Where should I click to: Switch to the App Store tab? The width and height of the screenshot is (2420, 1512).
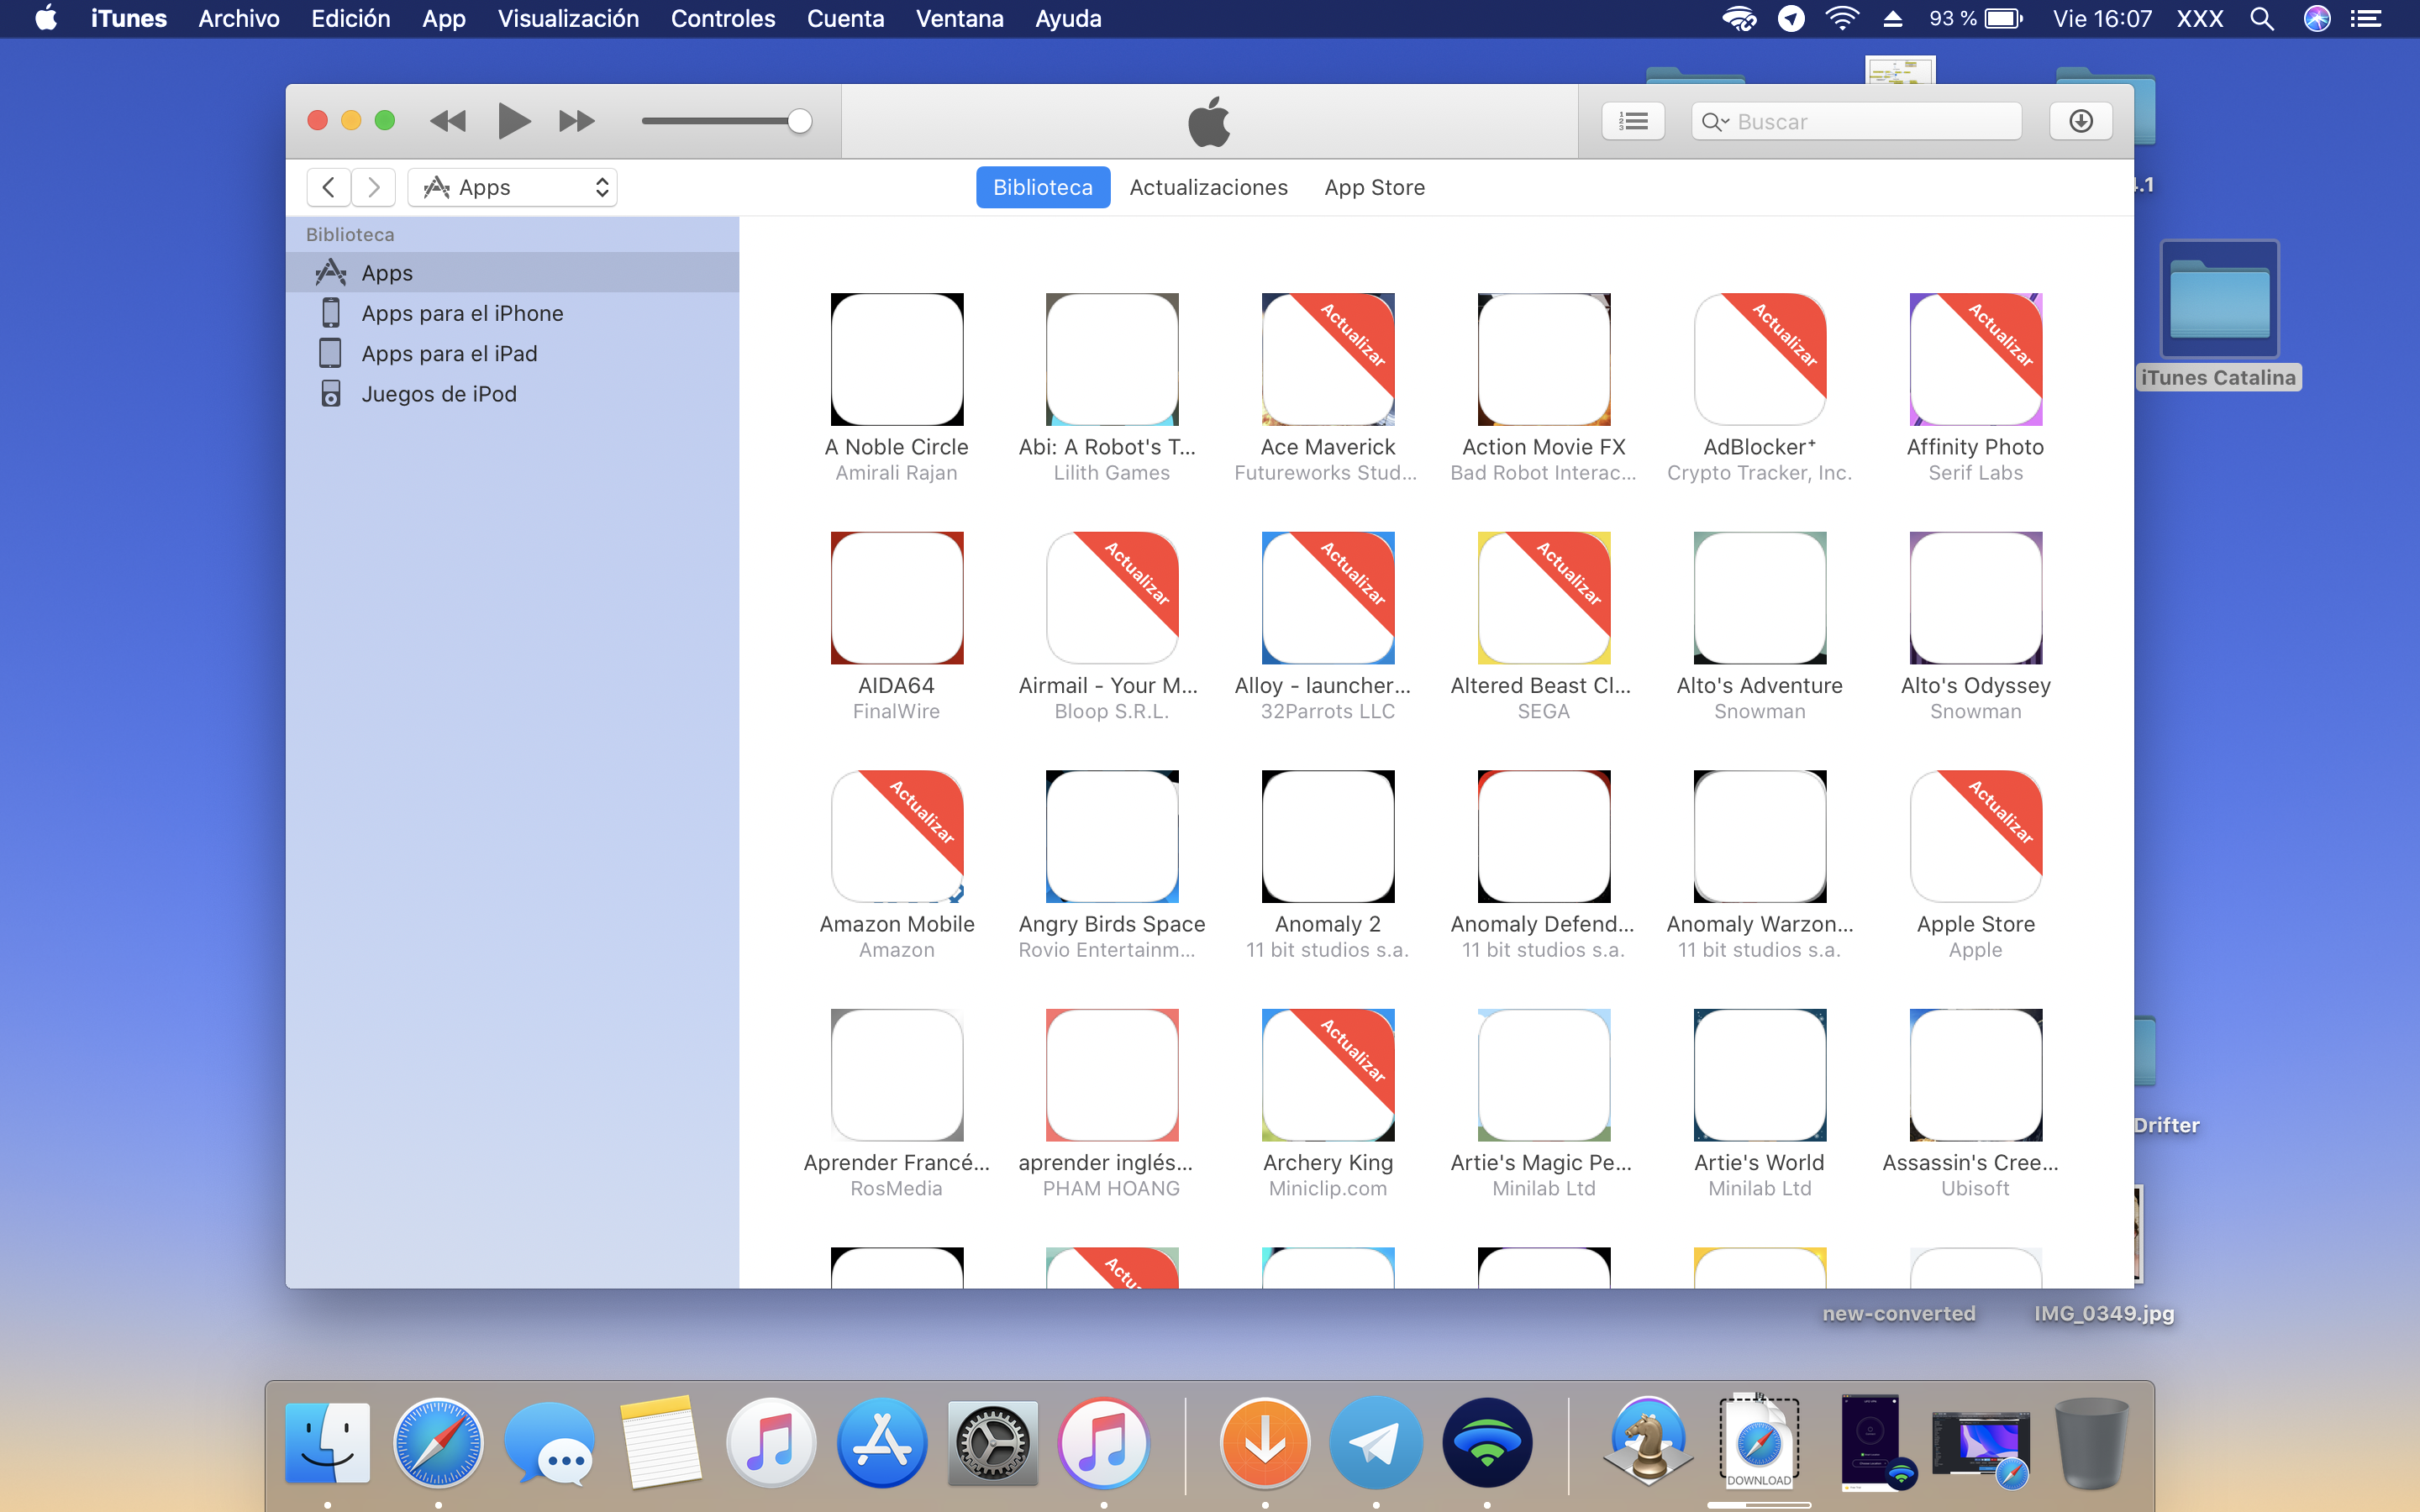(1374, 187)
